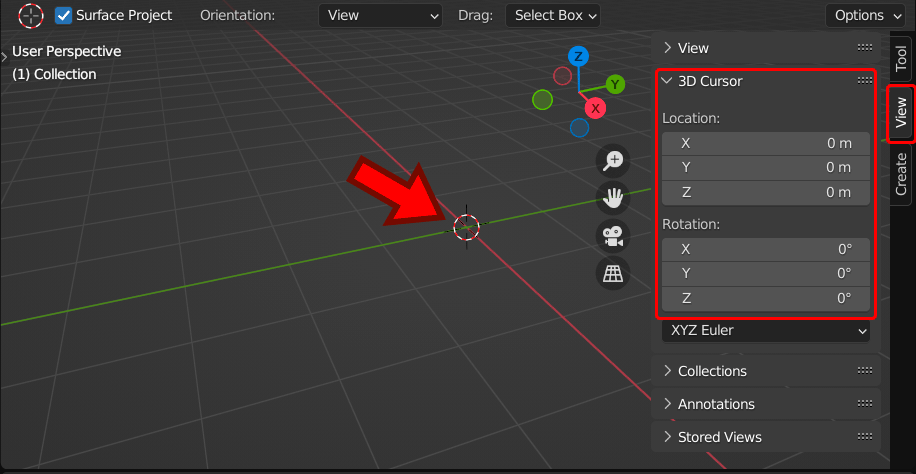Screen dimensions: 916x474
Task: Click the green Y axis on gizmo
Action: 615,84
